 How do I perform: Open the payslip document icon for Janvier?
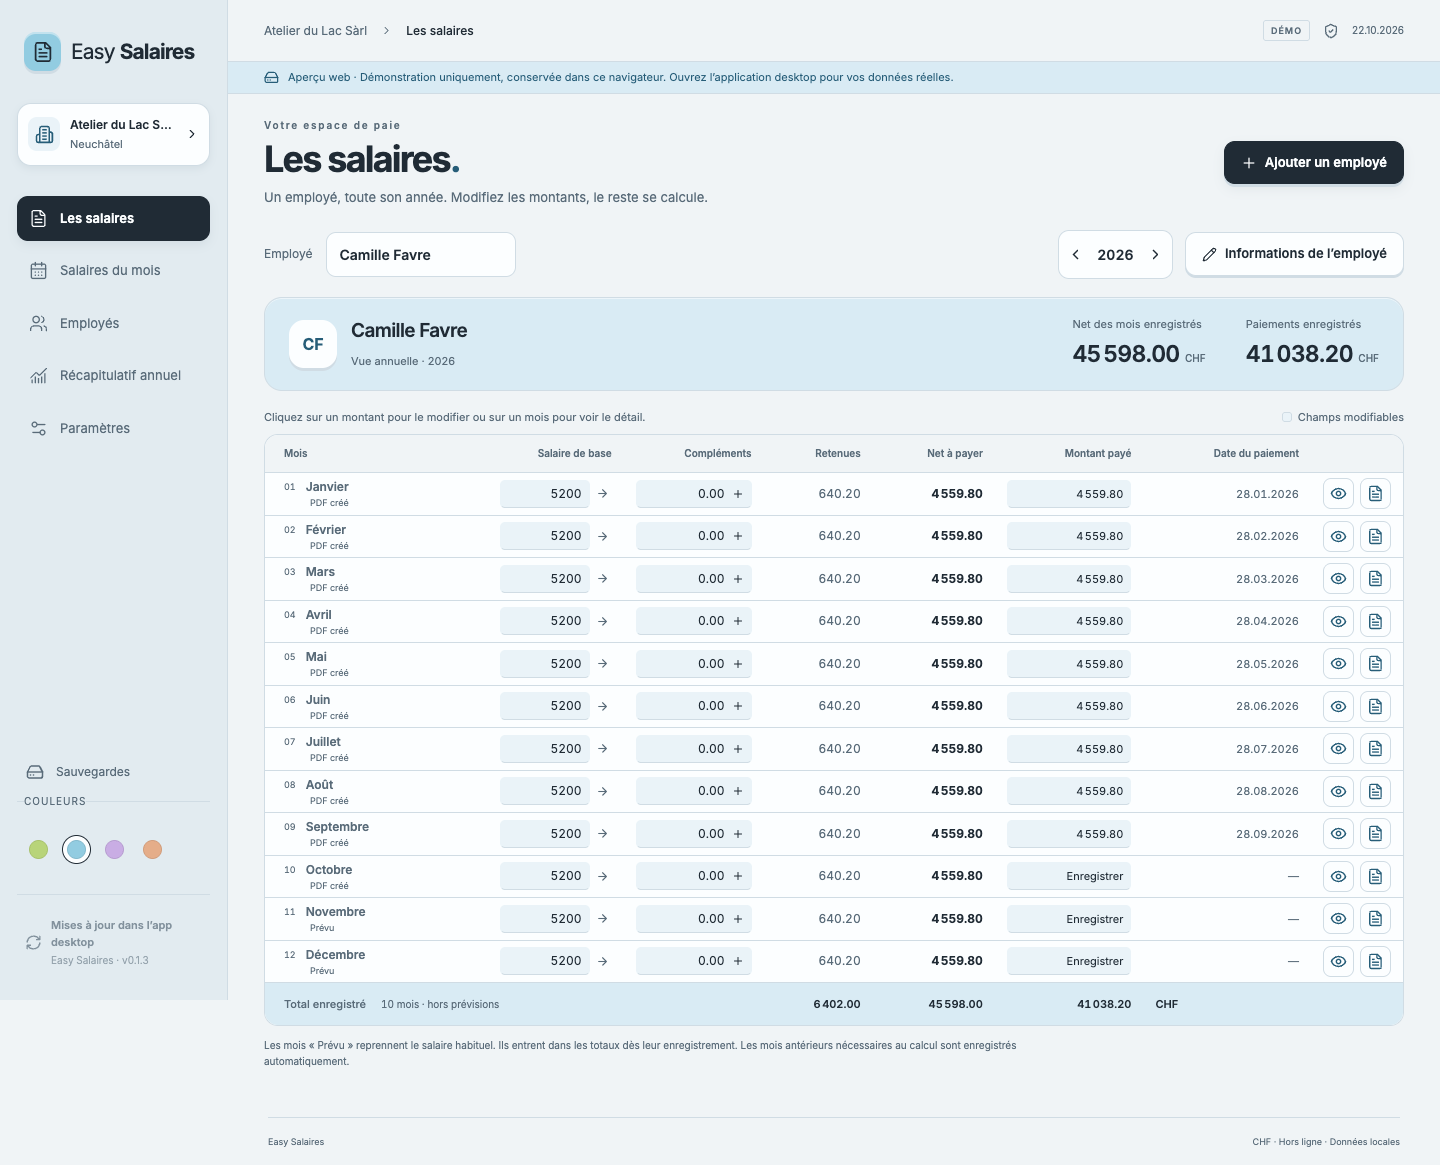click(1375, 494)
